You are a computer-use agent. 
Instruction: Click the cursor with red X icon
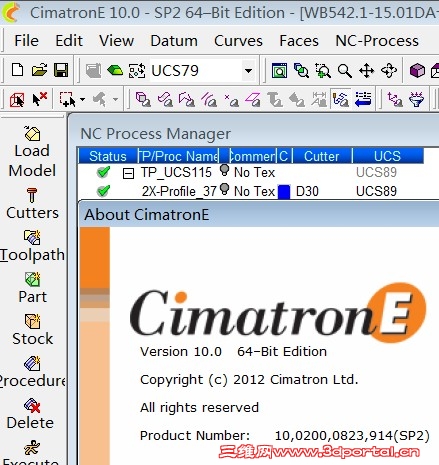(40, 99)
